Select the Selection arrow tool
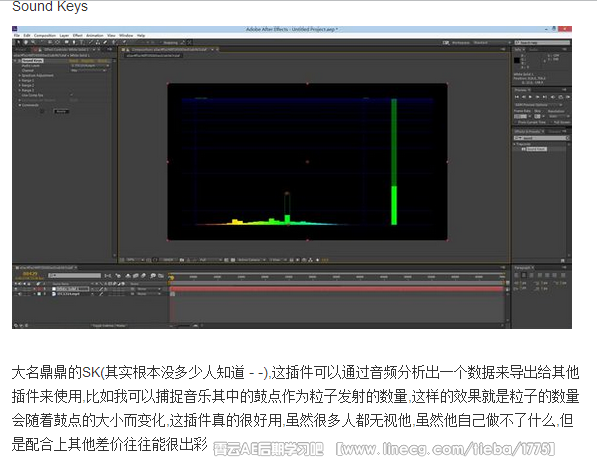The width and height of the screenshot is (597, 466). coord(18,42)
